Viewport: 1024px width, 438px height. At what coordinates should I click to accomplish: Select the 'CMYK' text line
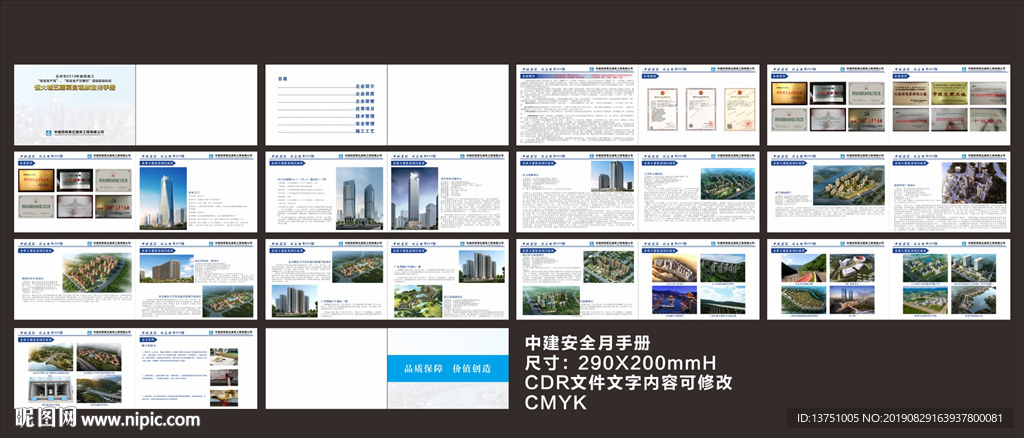point(556,403)
